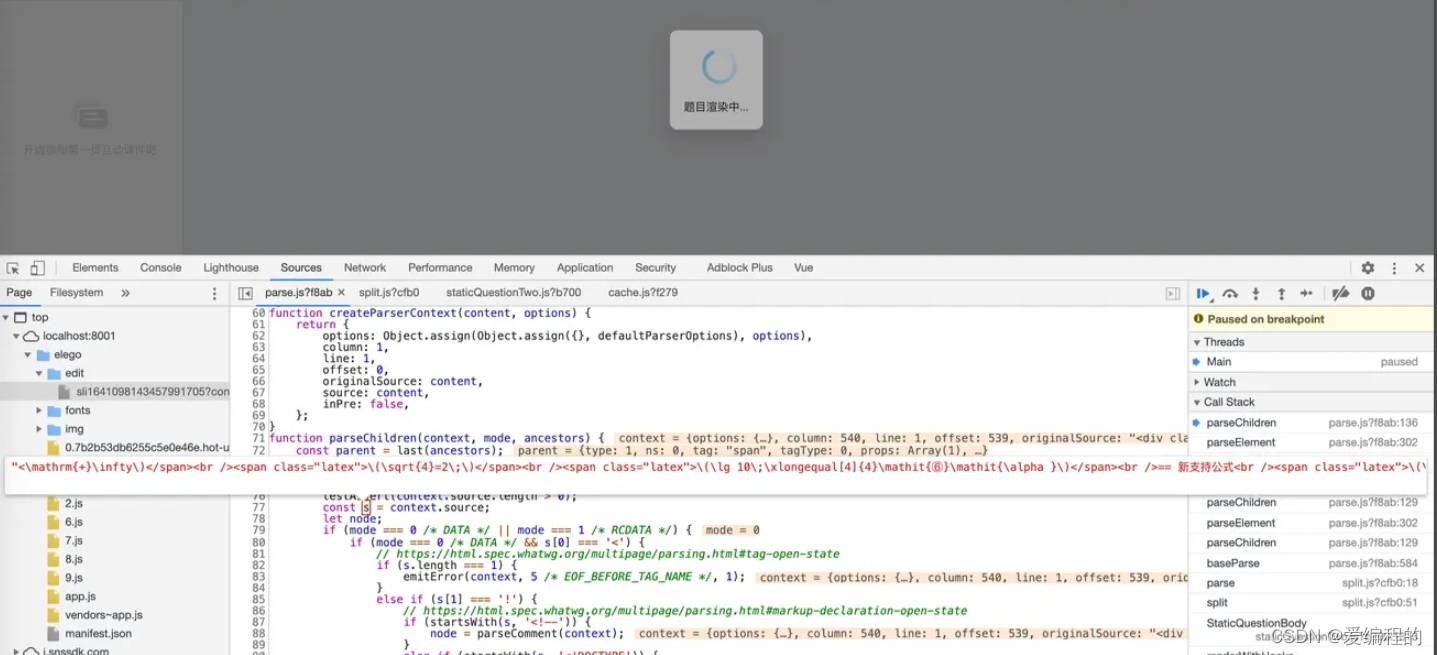This screenshot has height=655, width=1437.
Task: Switch to staticQuestionTwo.js?b700 file tab
Action: pyautogui.click(x=513, y=293)
